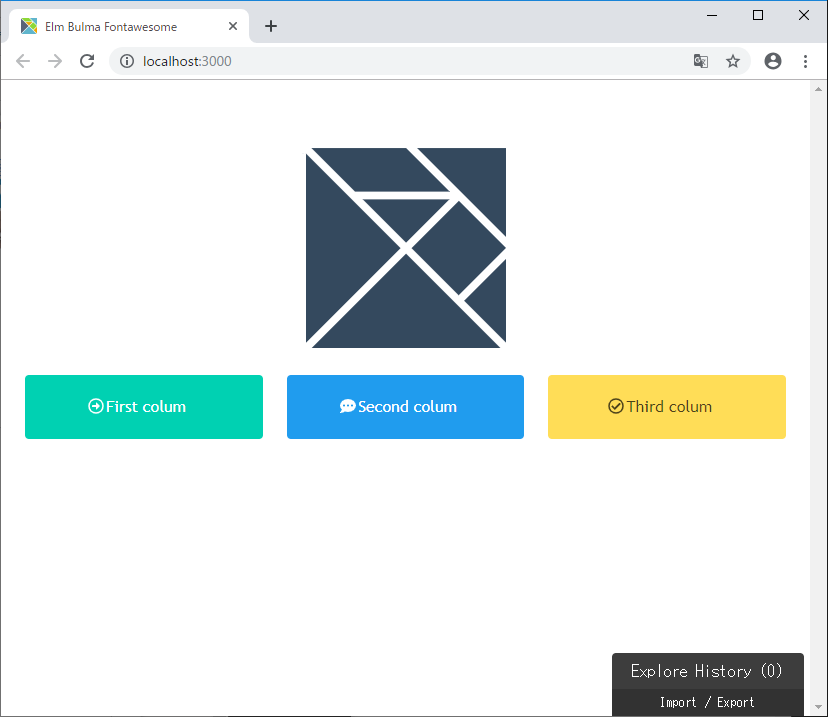
Task: Click the Elm tangram logo image
Action: click(405, 248)
